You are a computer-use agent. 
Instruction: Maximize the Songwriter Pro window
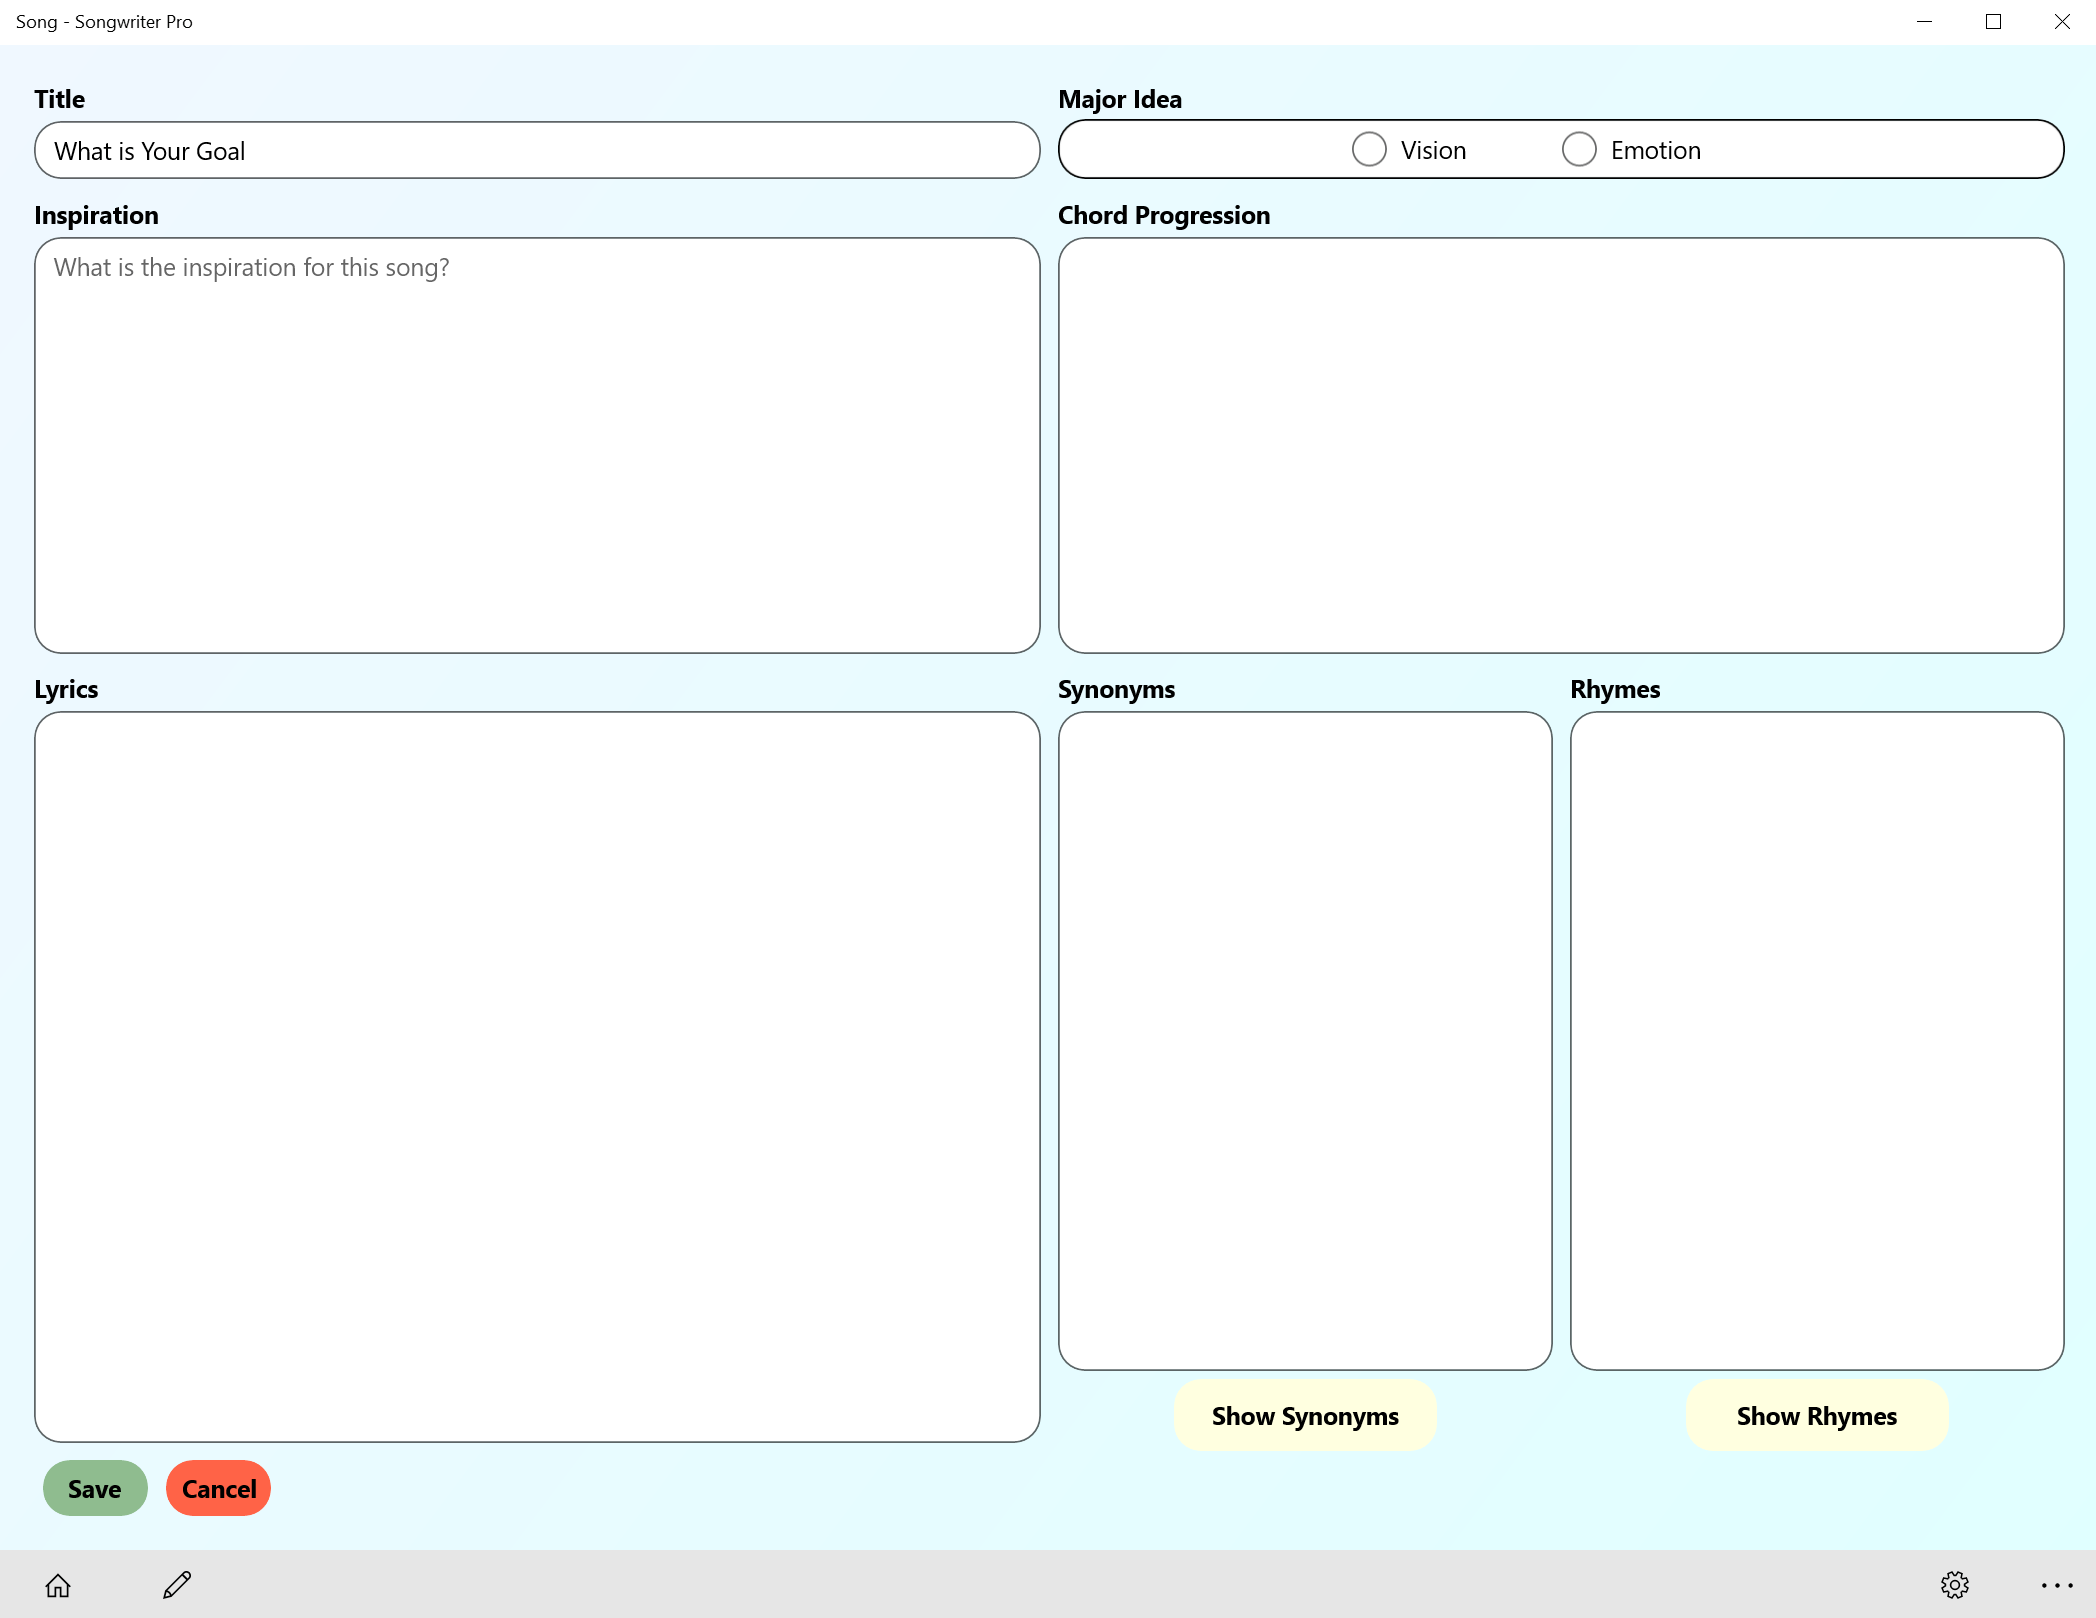1993,22
